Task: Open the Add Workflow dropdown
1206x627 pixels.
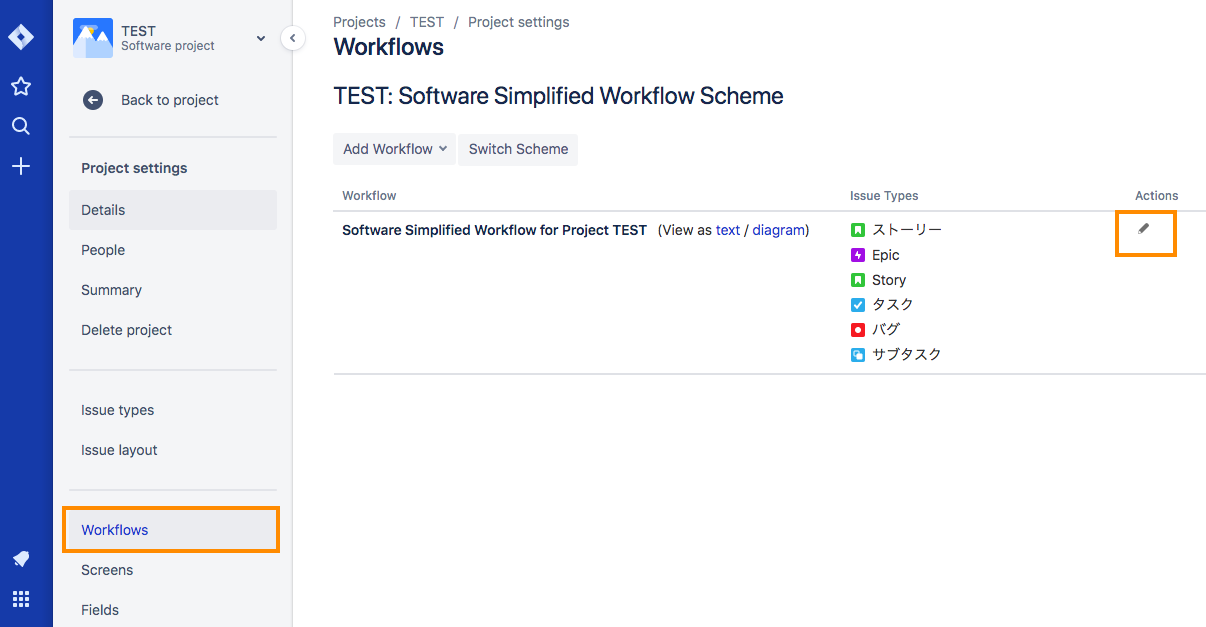Action: [394, 149]
